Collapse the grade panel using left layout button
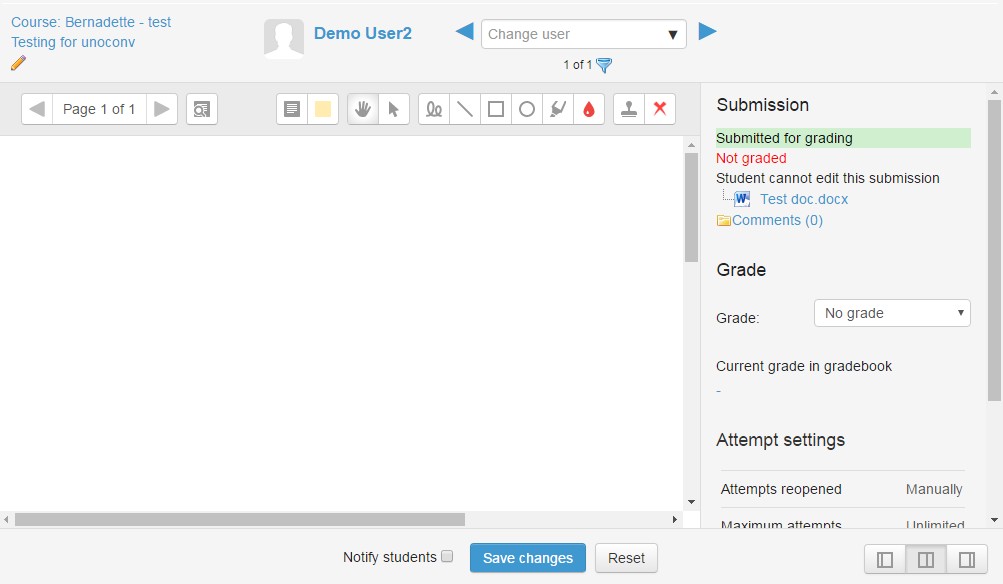 (885, 559)
